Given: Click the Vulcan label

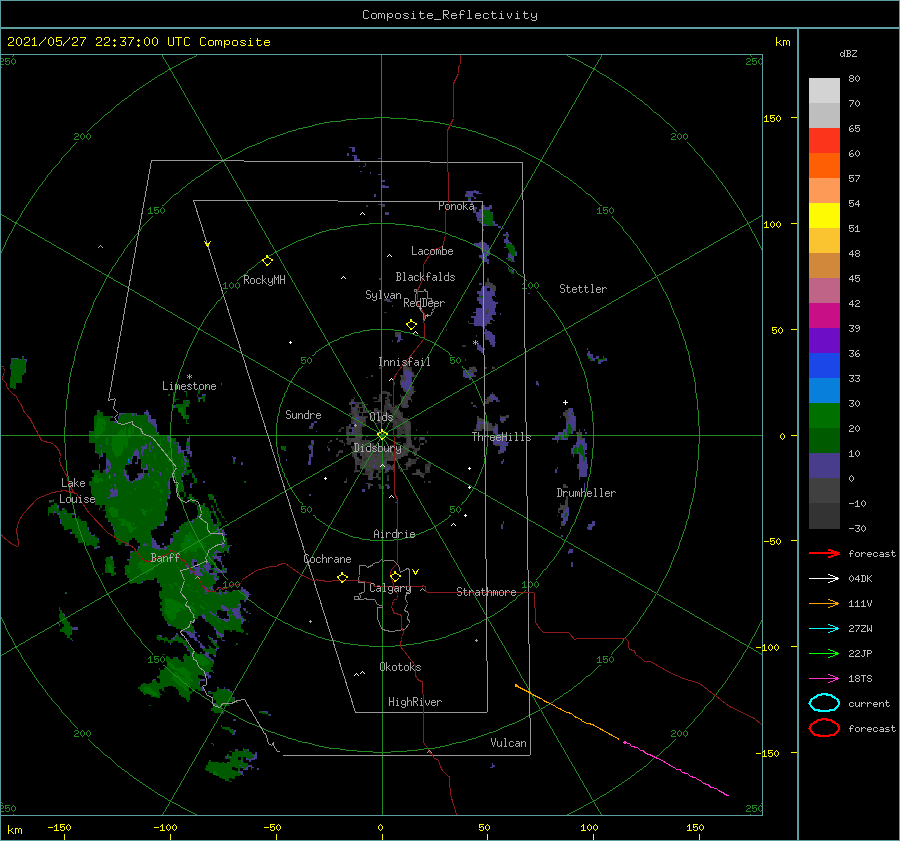Looking at the screenshot, I should [x=508, y=743].
